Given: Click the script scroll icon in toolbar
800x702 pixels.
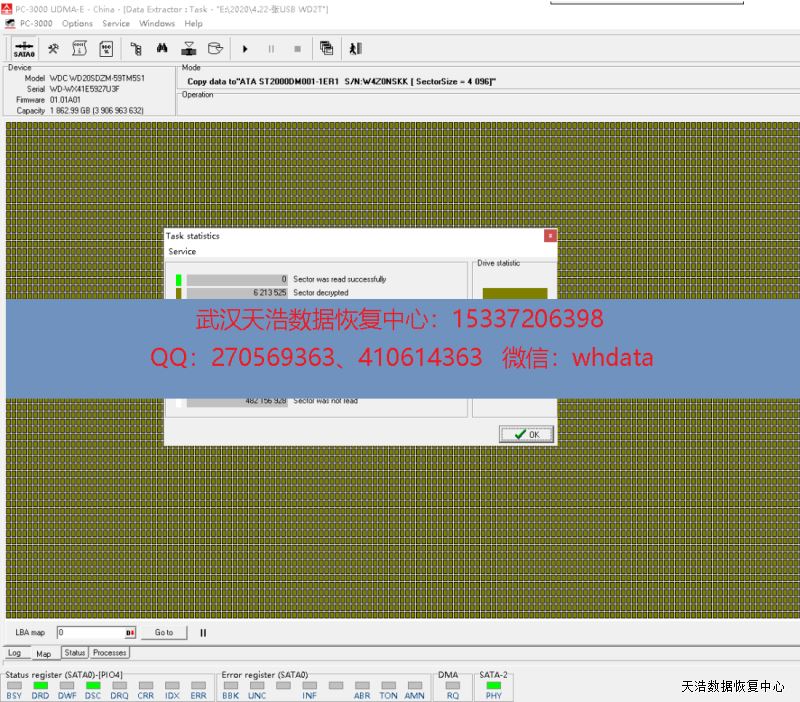Looking at the screenshot, I should point(79,48).
